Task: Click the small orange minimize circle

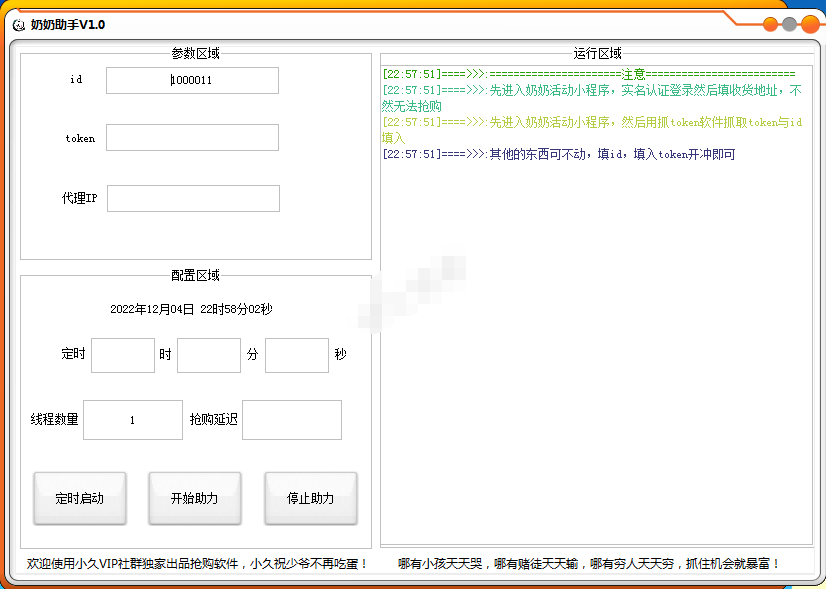Action: pos(771,25)
